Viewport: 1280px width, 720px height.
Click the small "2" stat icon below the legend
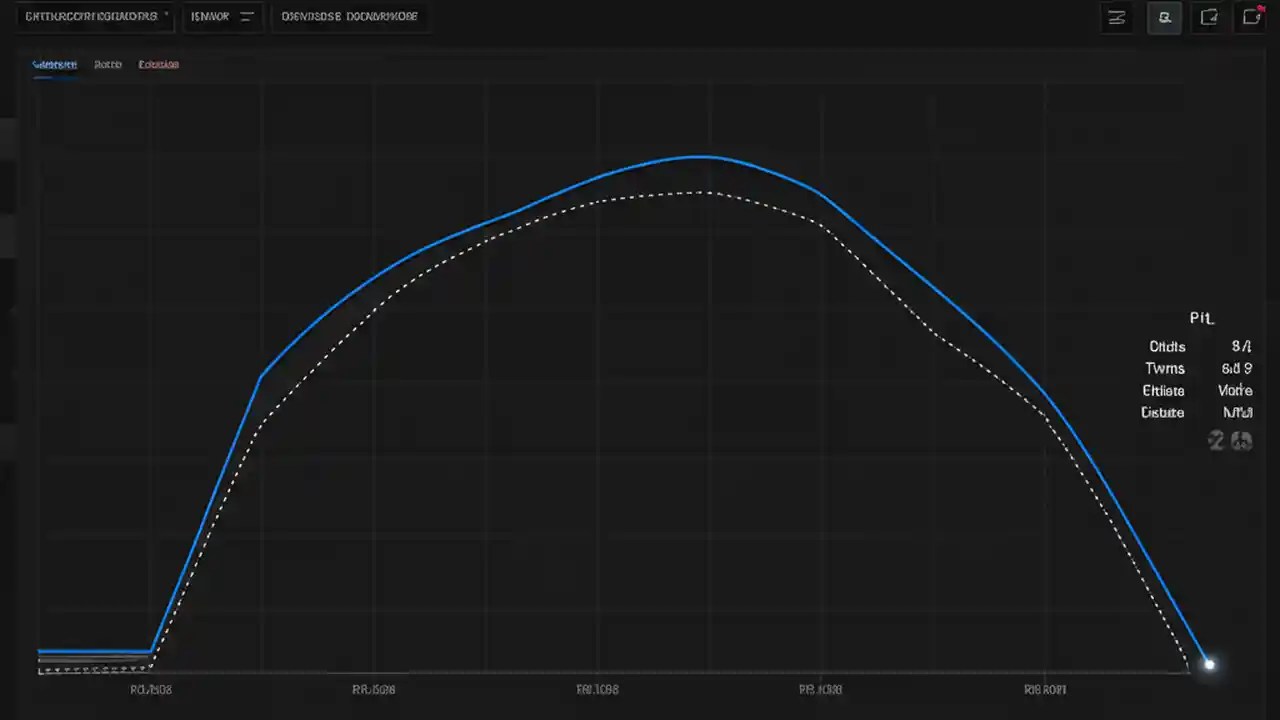tap(1216, 440)
